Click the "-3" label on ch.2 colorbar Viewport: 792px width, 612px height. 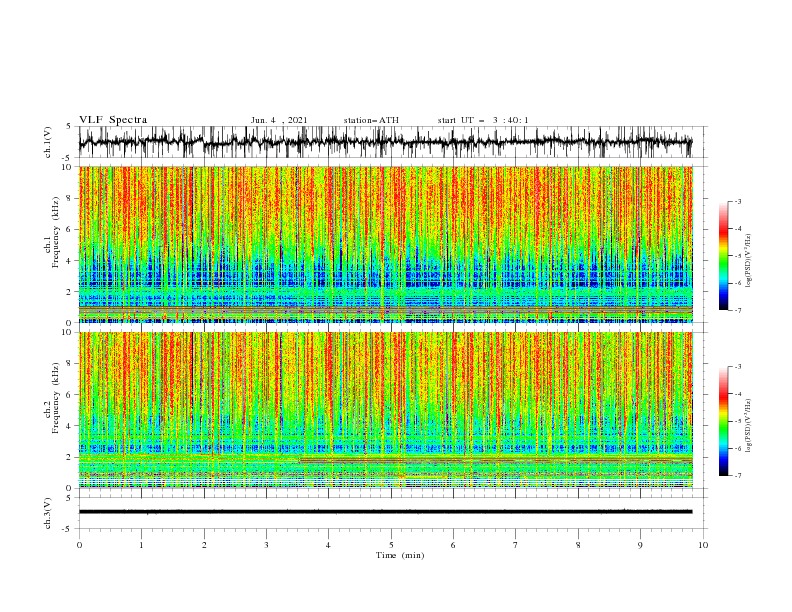(737, 367)
